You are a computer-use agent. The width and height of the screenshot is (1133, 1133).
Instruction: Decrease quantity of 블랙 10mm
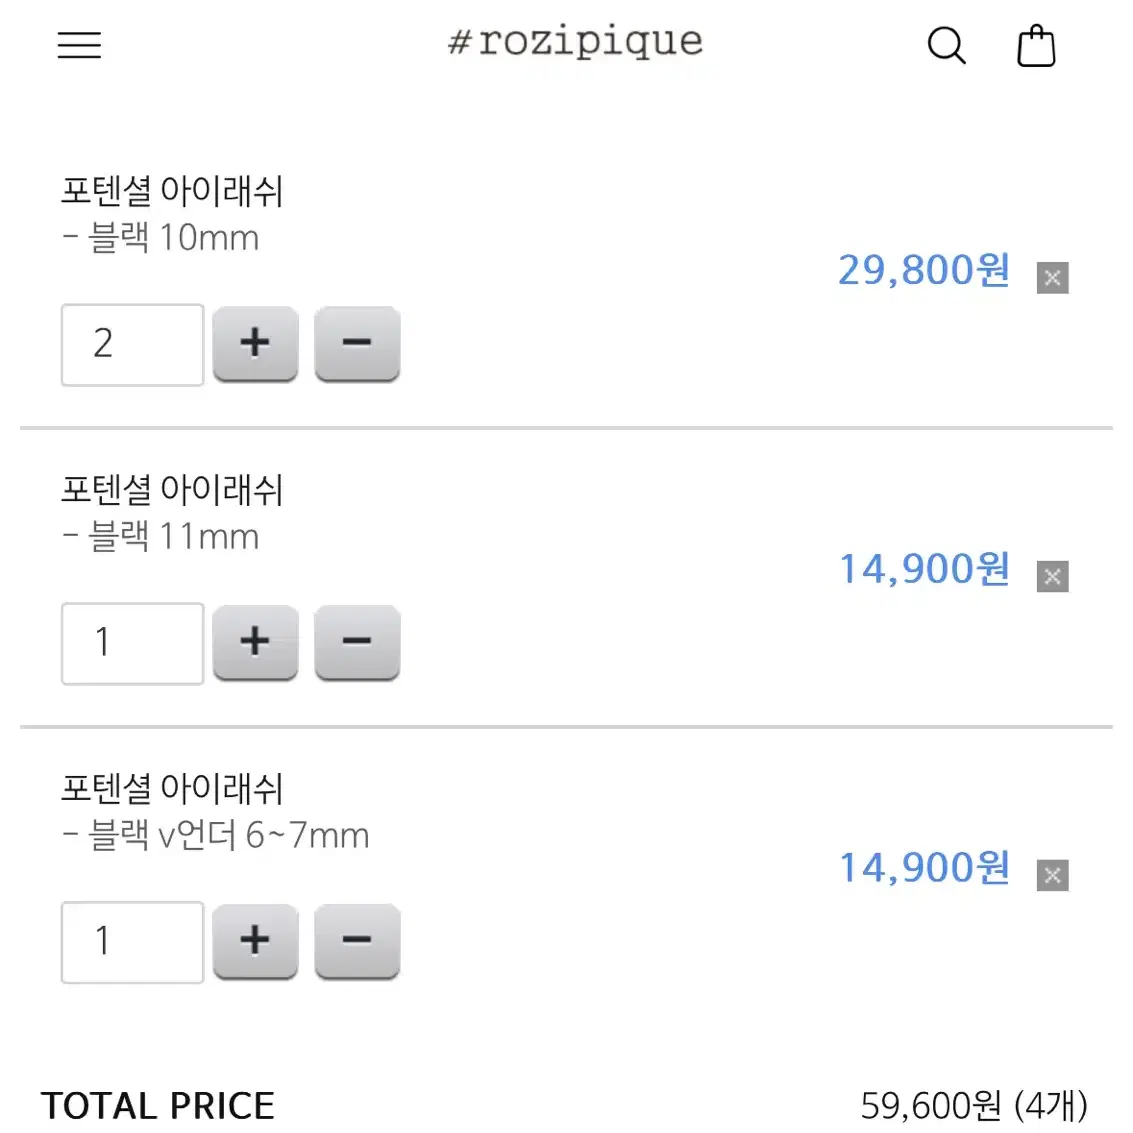coord(357,343)
